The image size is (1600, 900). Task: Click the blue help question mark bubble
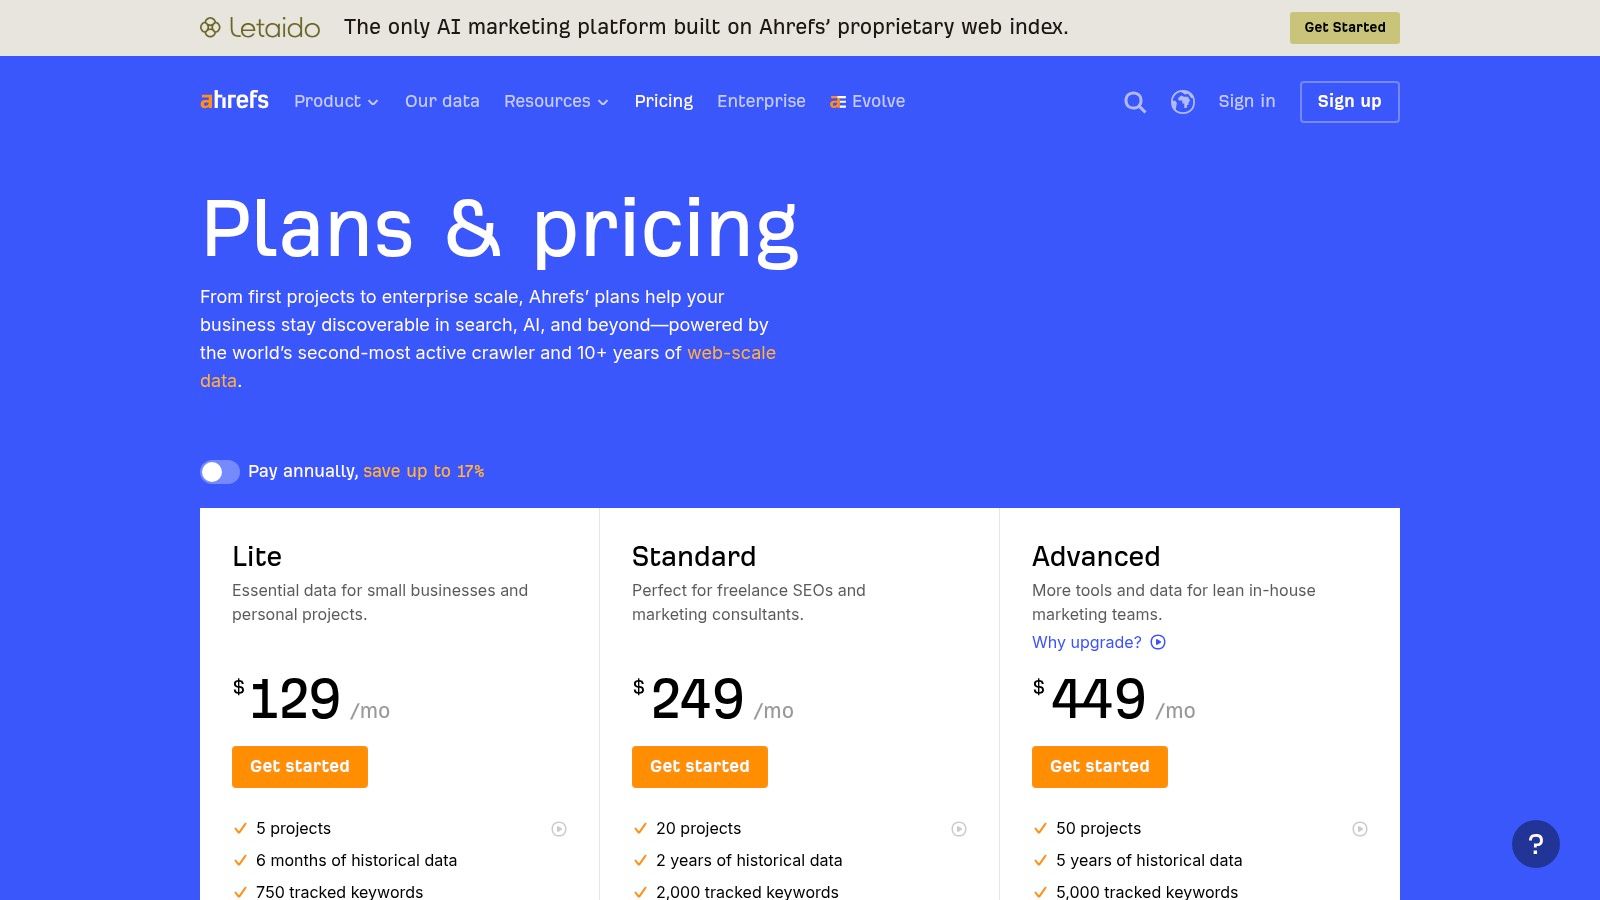pyautogui.click(x=1536, y=844)
